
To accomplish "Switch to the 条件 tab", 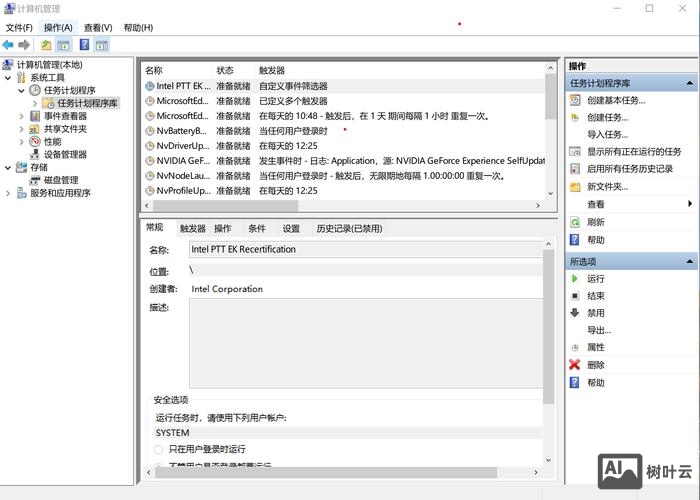I will (x=257, y=229).
